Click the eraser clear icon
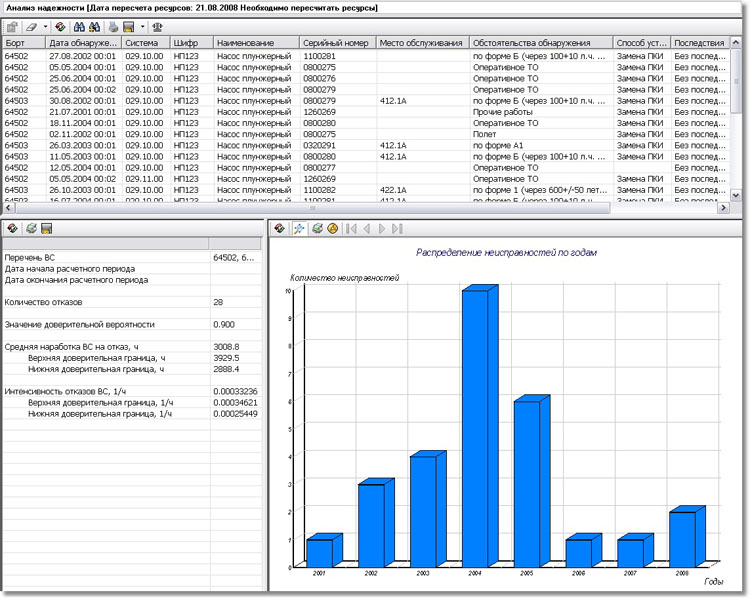Viewport: 750px width, 599px height. tap(31, 27)
